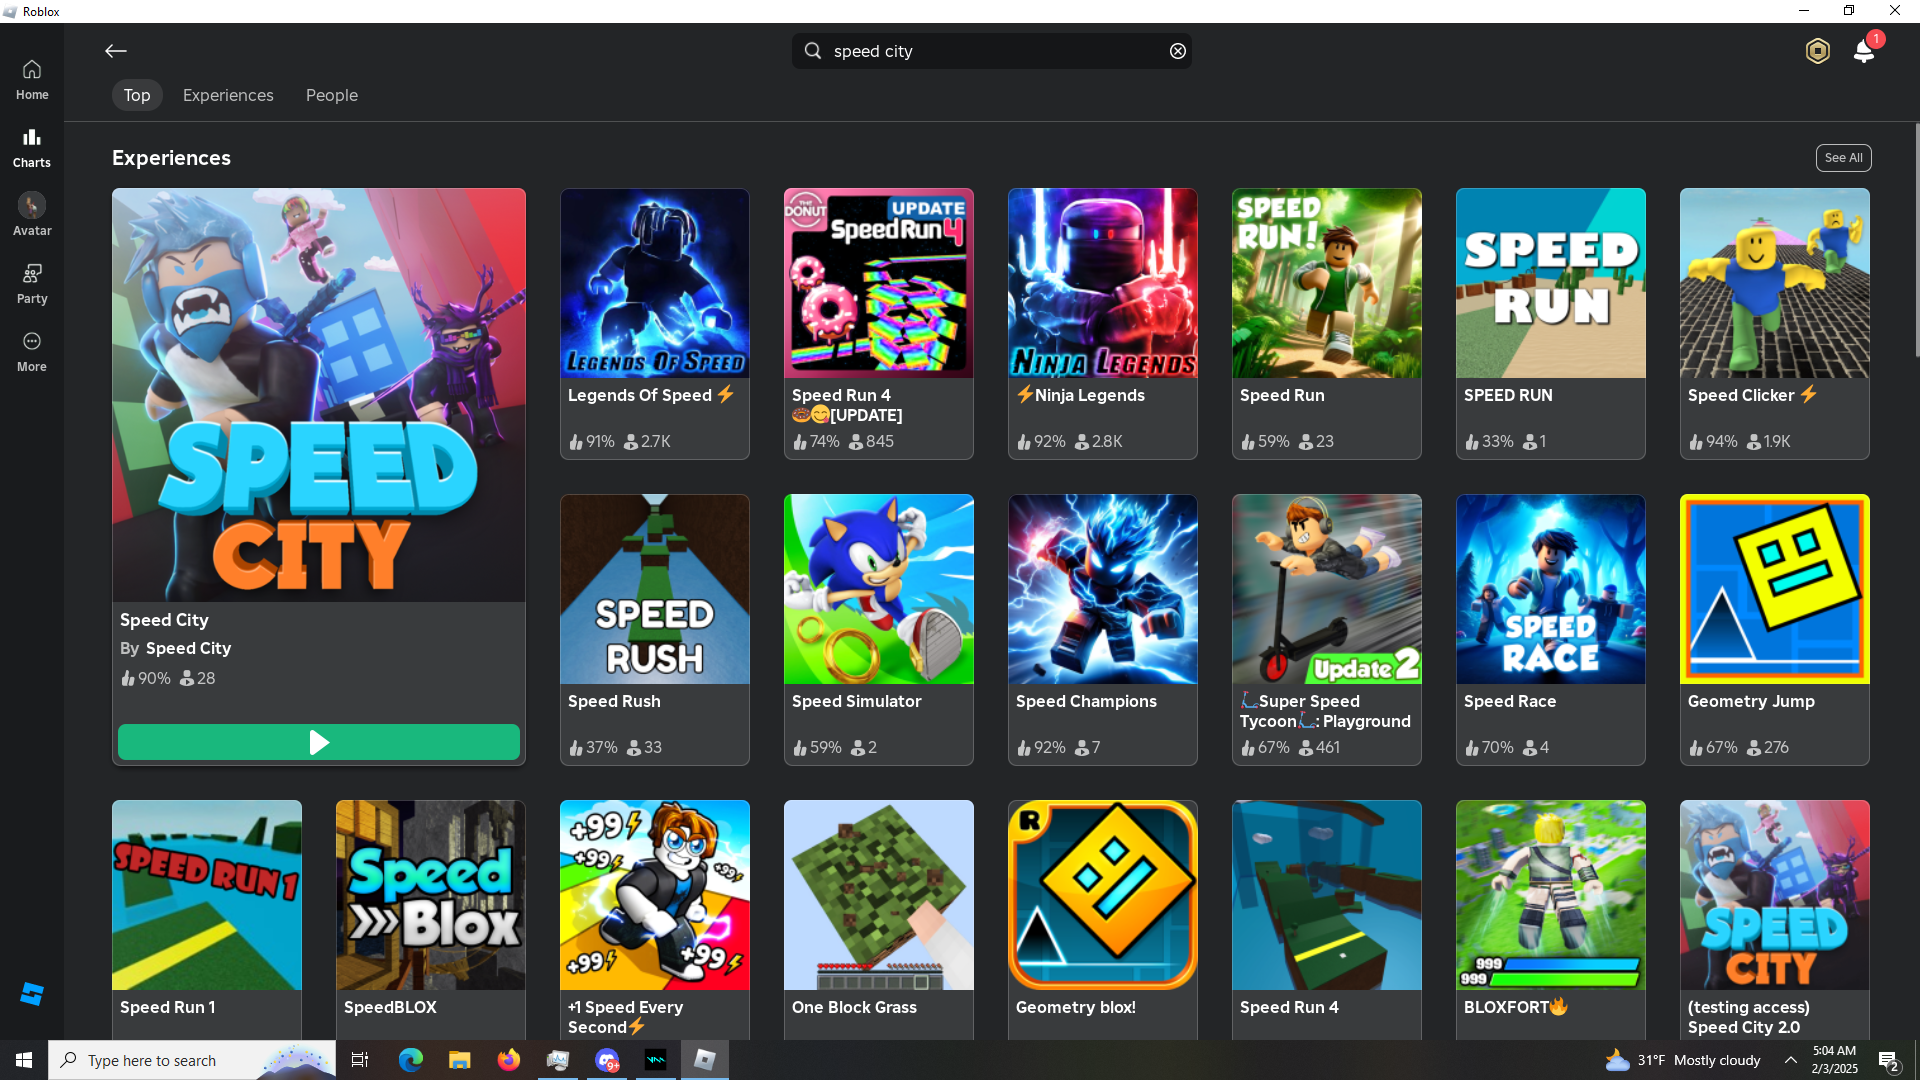The image size is (1920, 1080).
Task: Select the Top tab
Action: click(x=137, y=95)
